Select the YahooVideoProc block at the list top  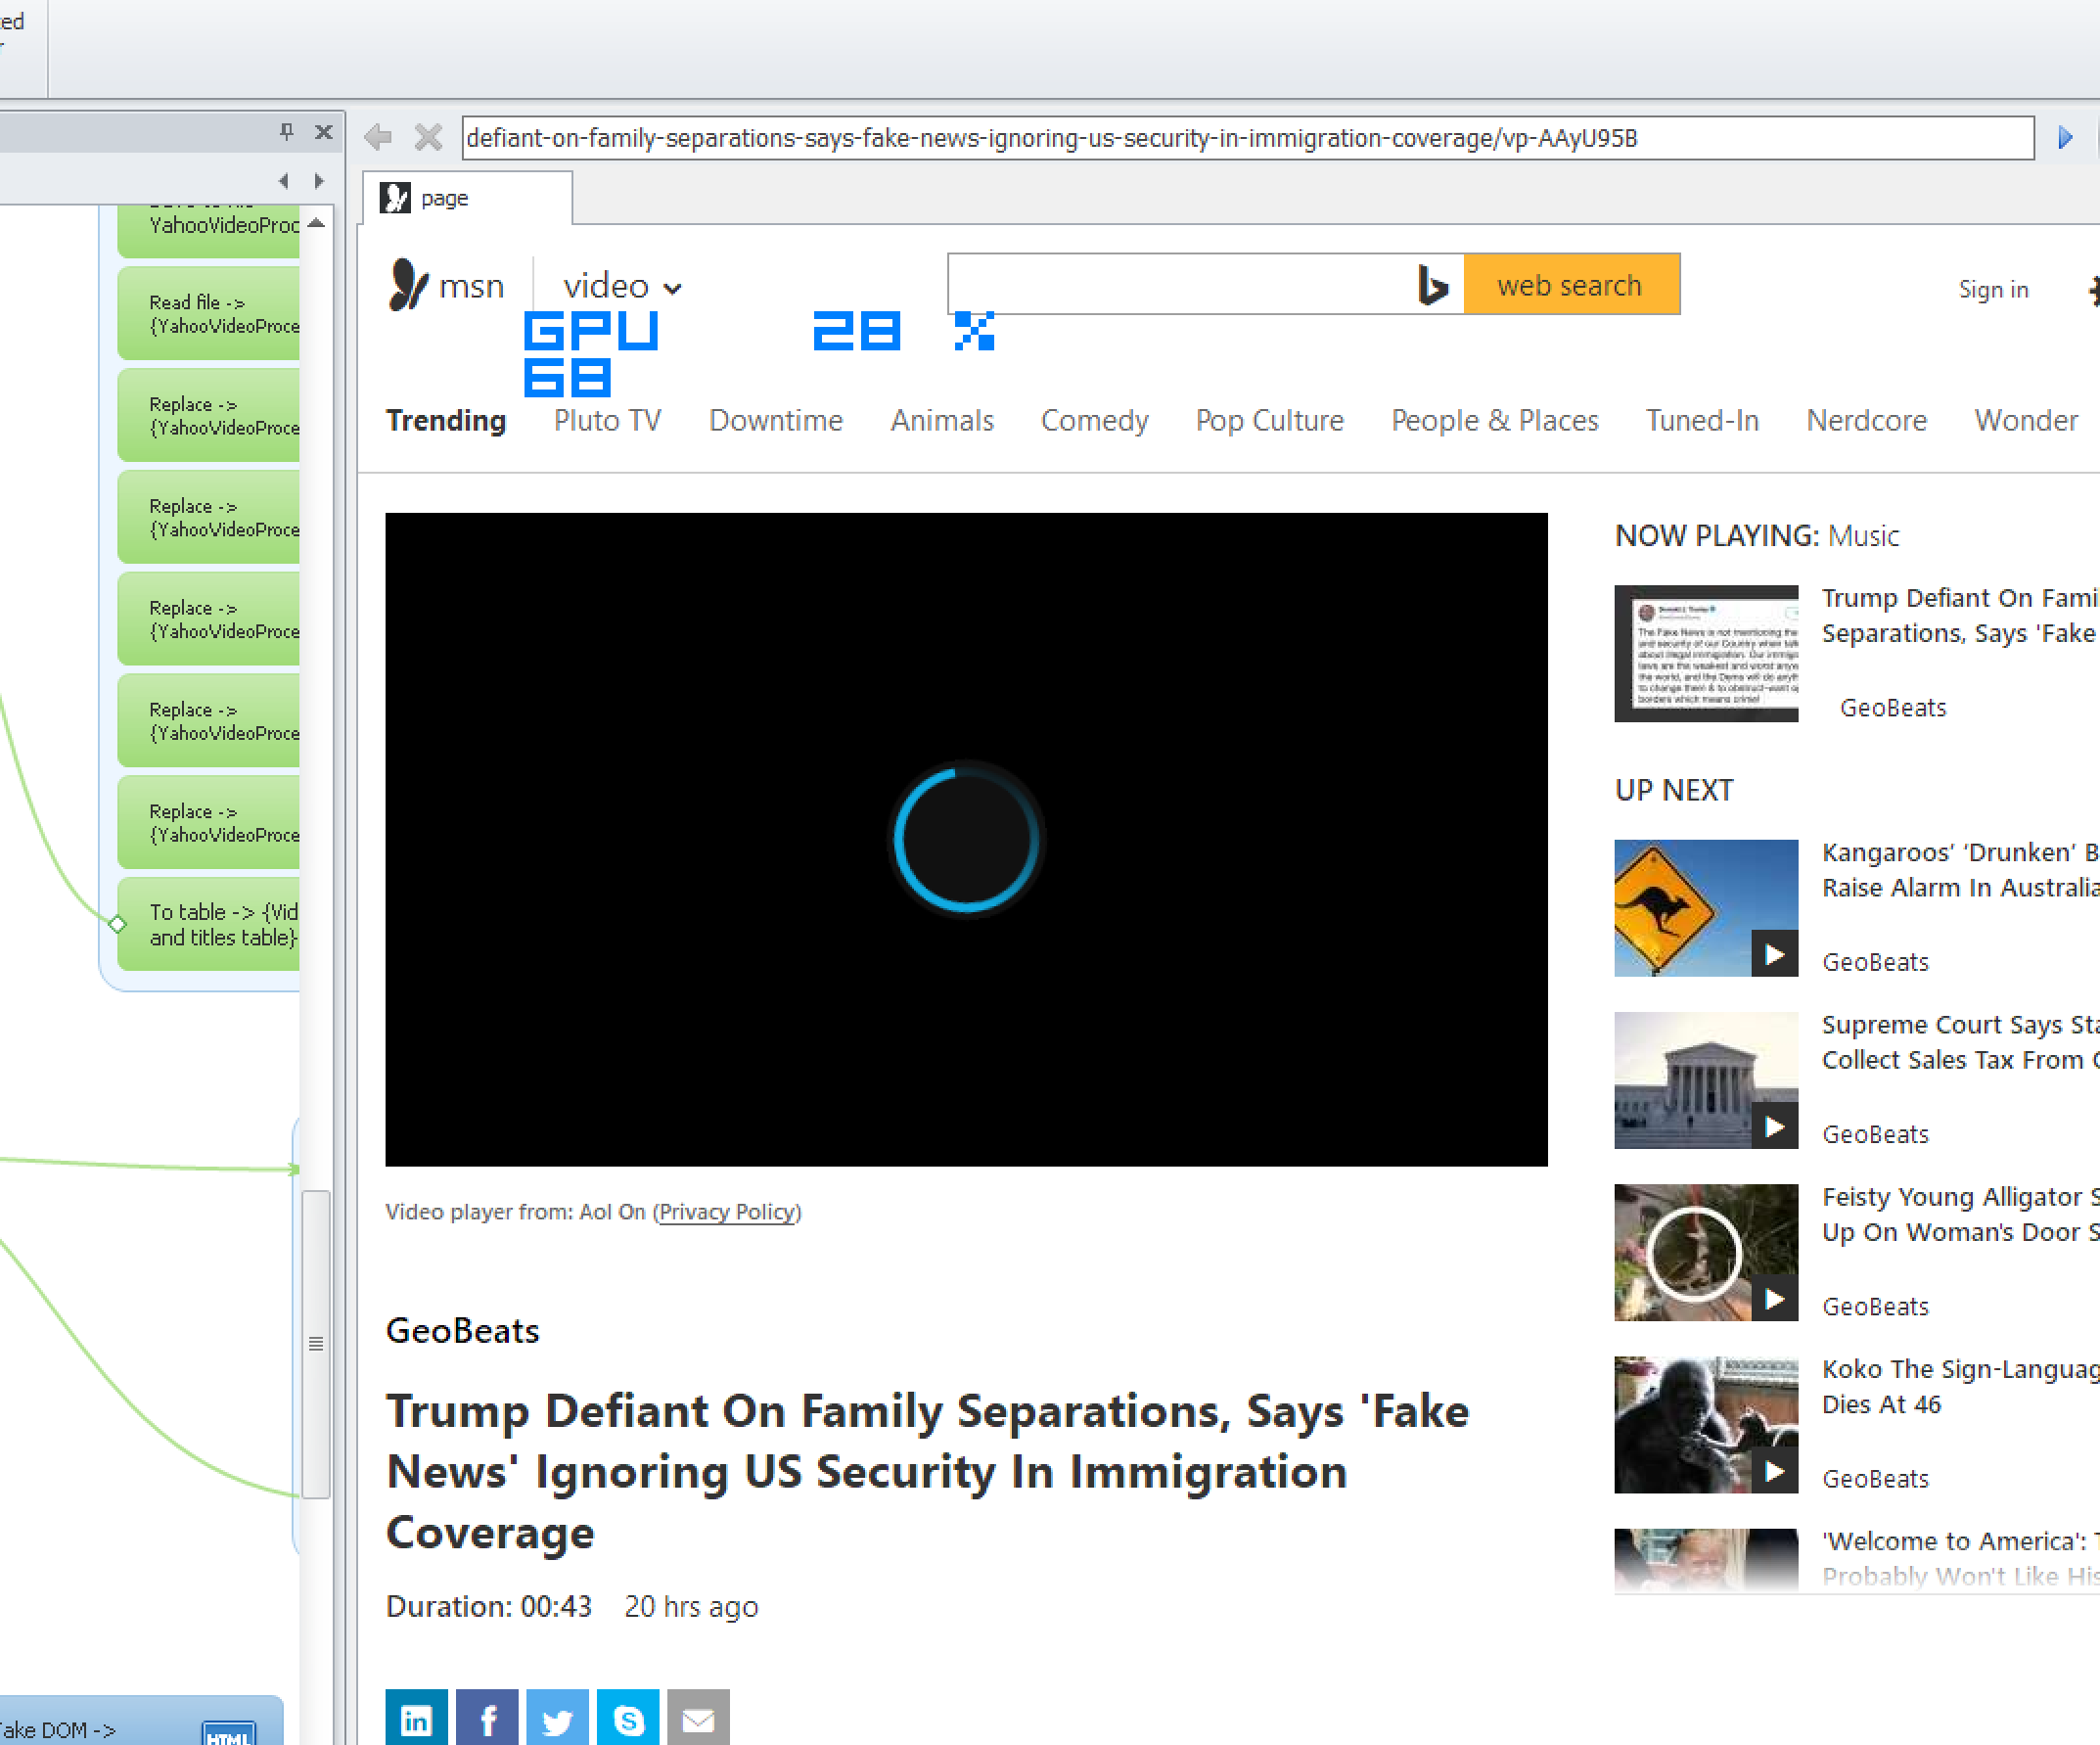pyautogui.click(x=208, y=230)
